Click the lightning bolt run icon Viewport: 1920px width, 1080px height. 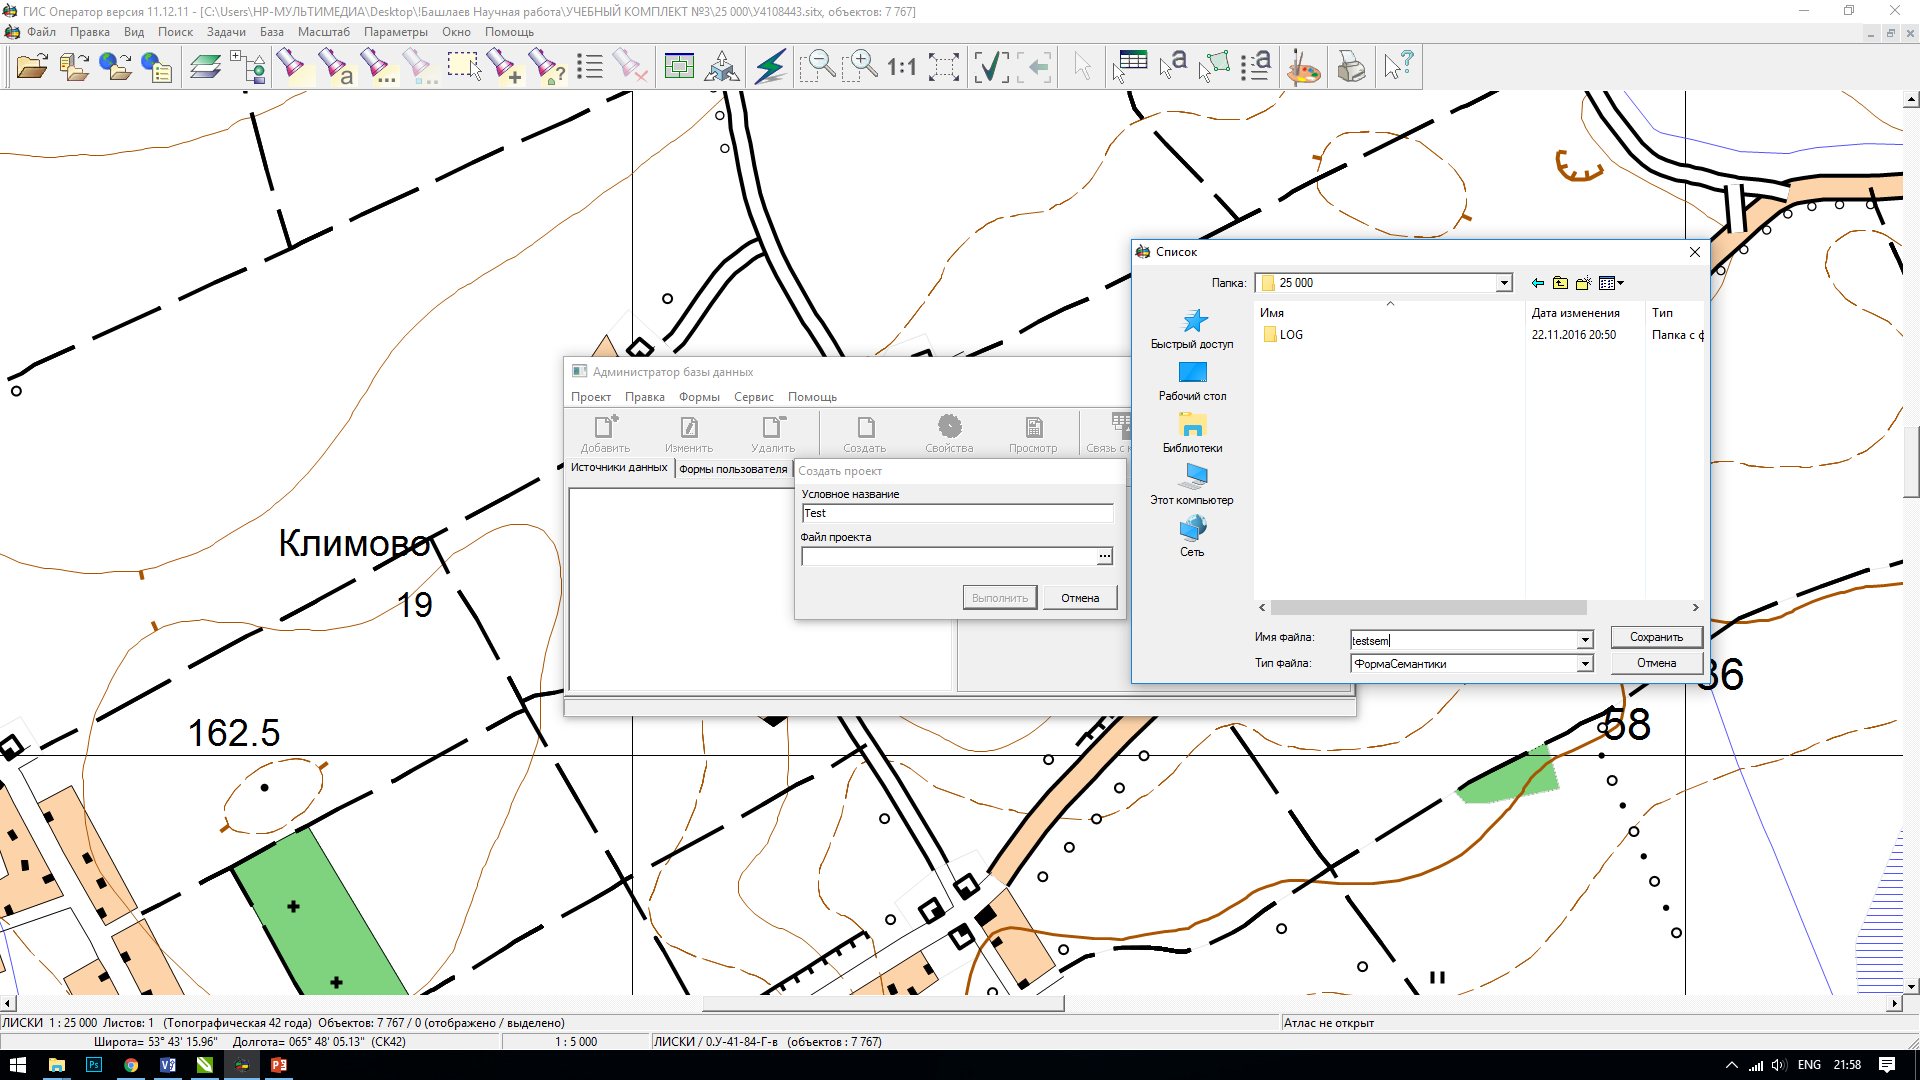[x=770, y=67]
